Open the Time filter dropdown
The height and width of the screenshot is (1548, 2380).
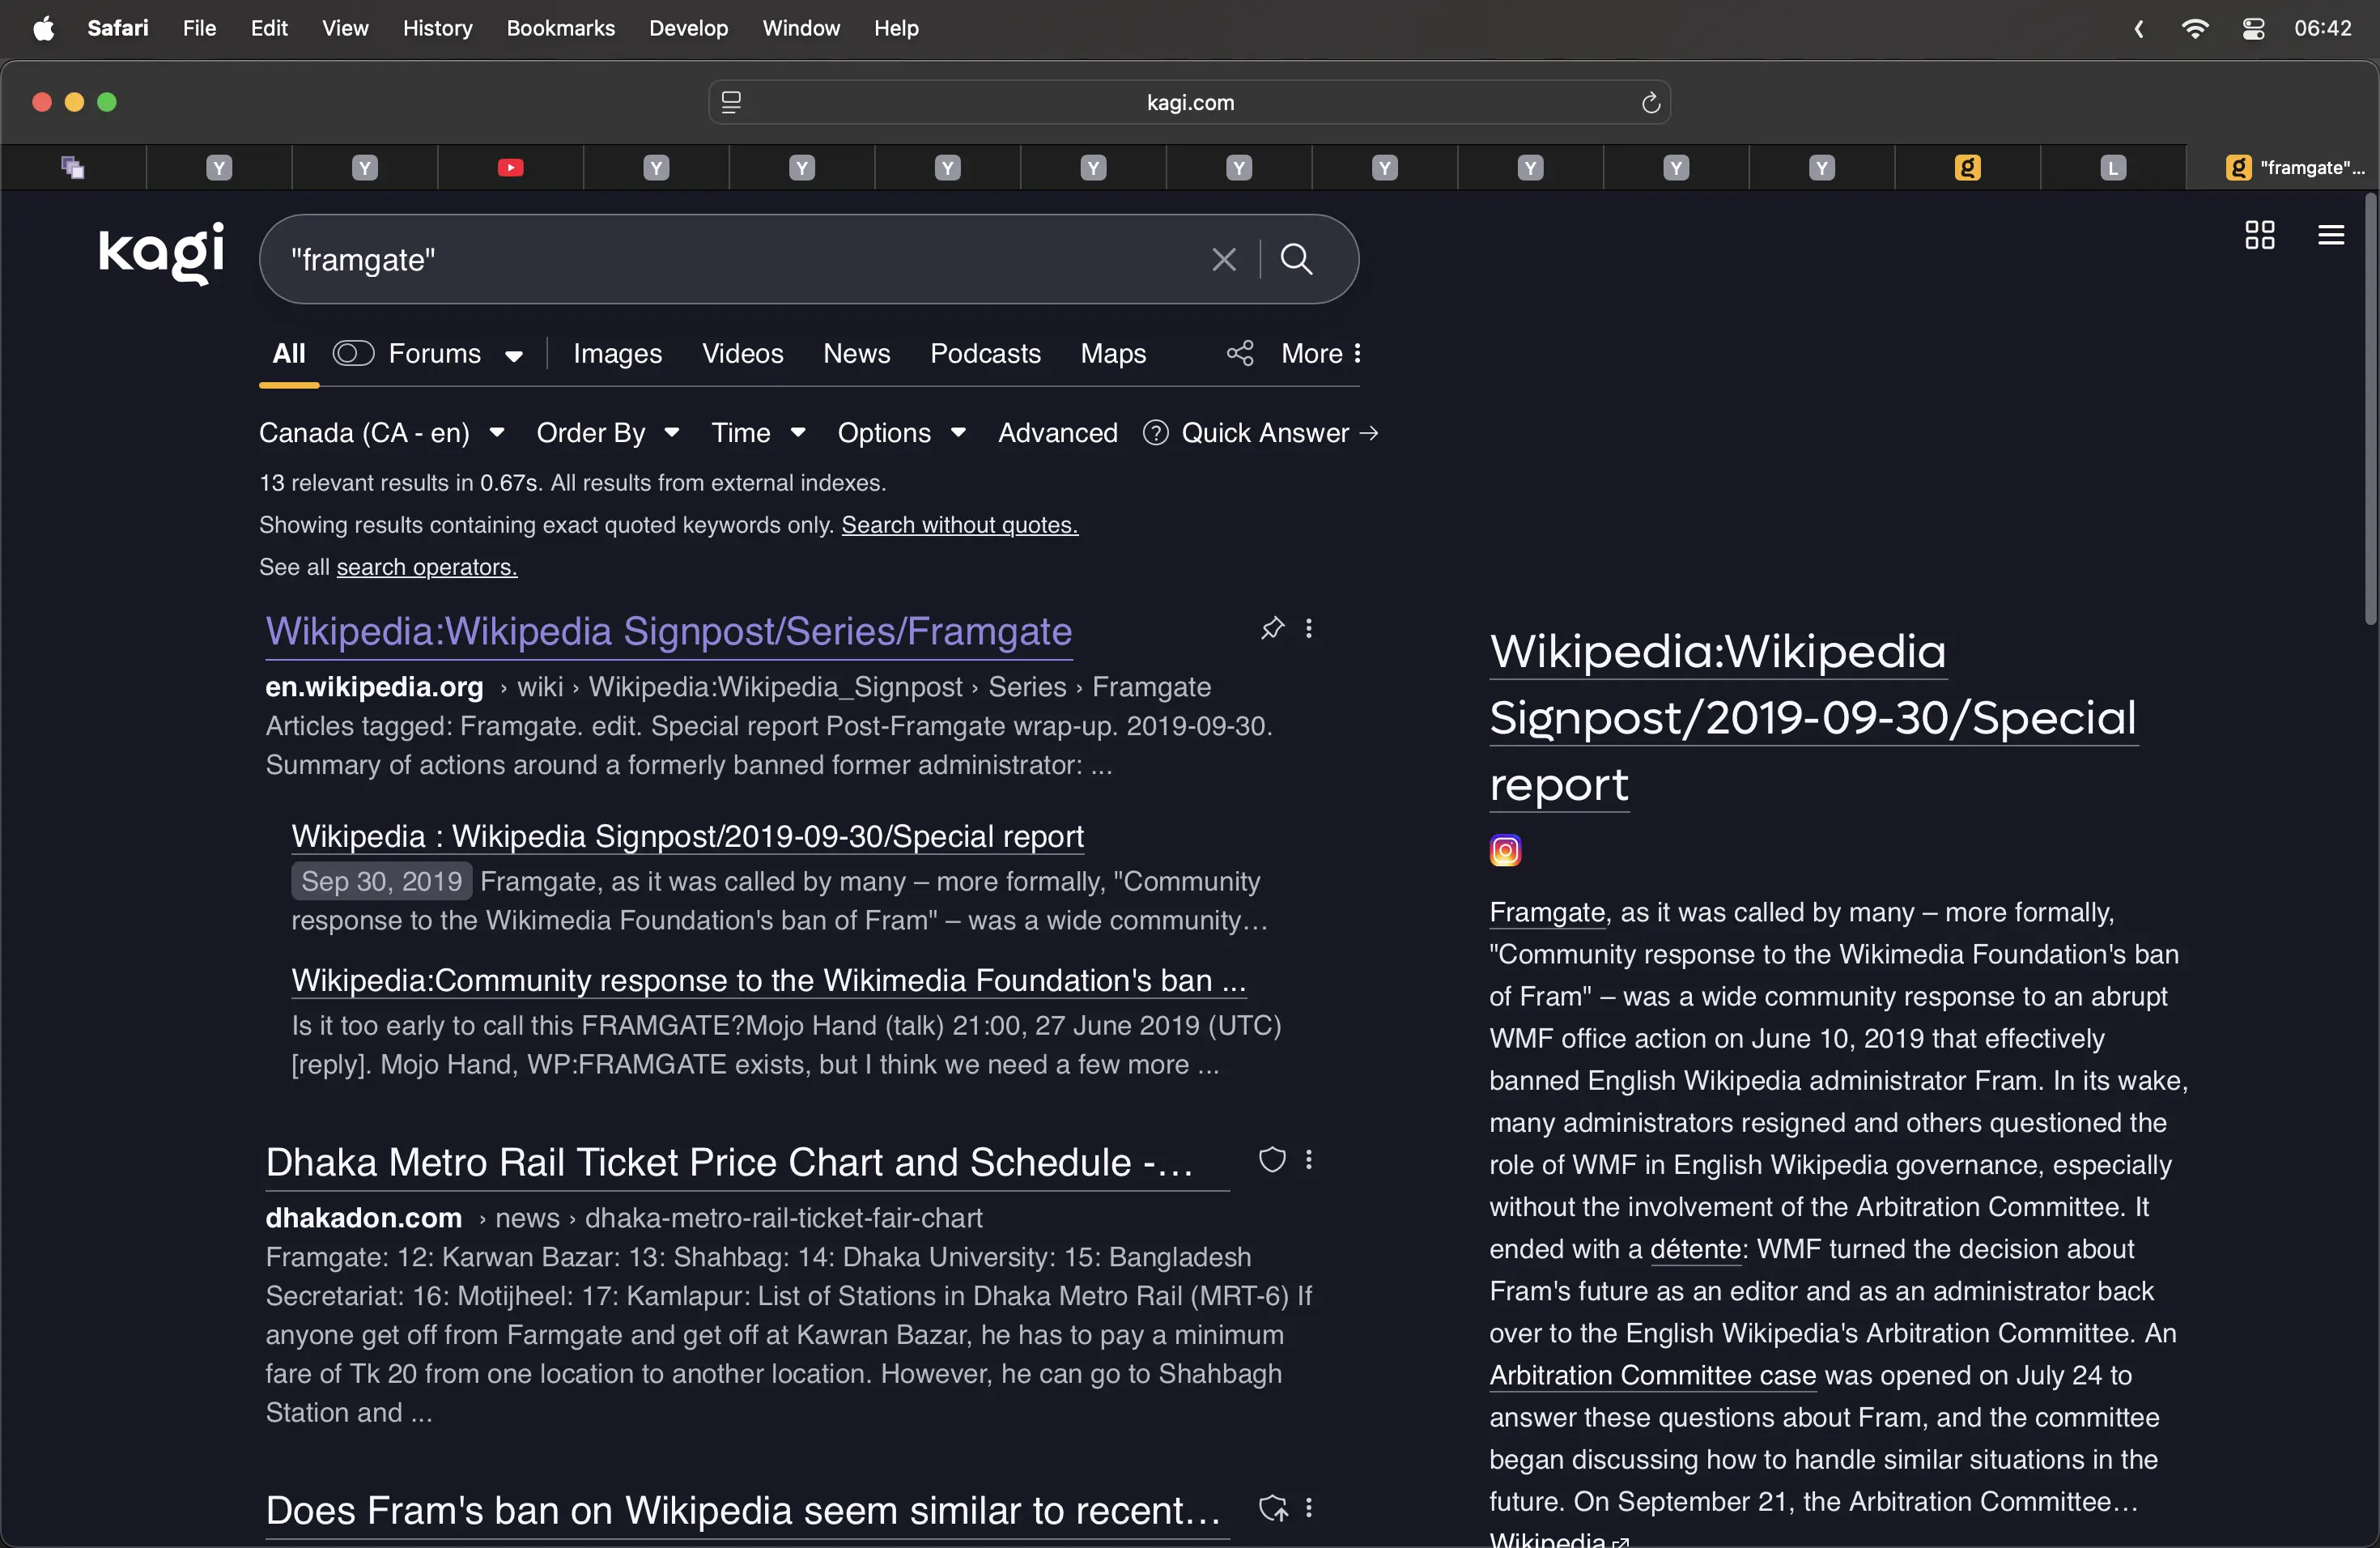[x=757, y=433]
